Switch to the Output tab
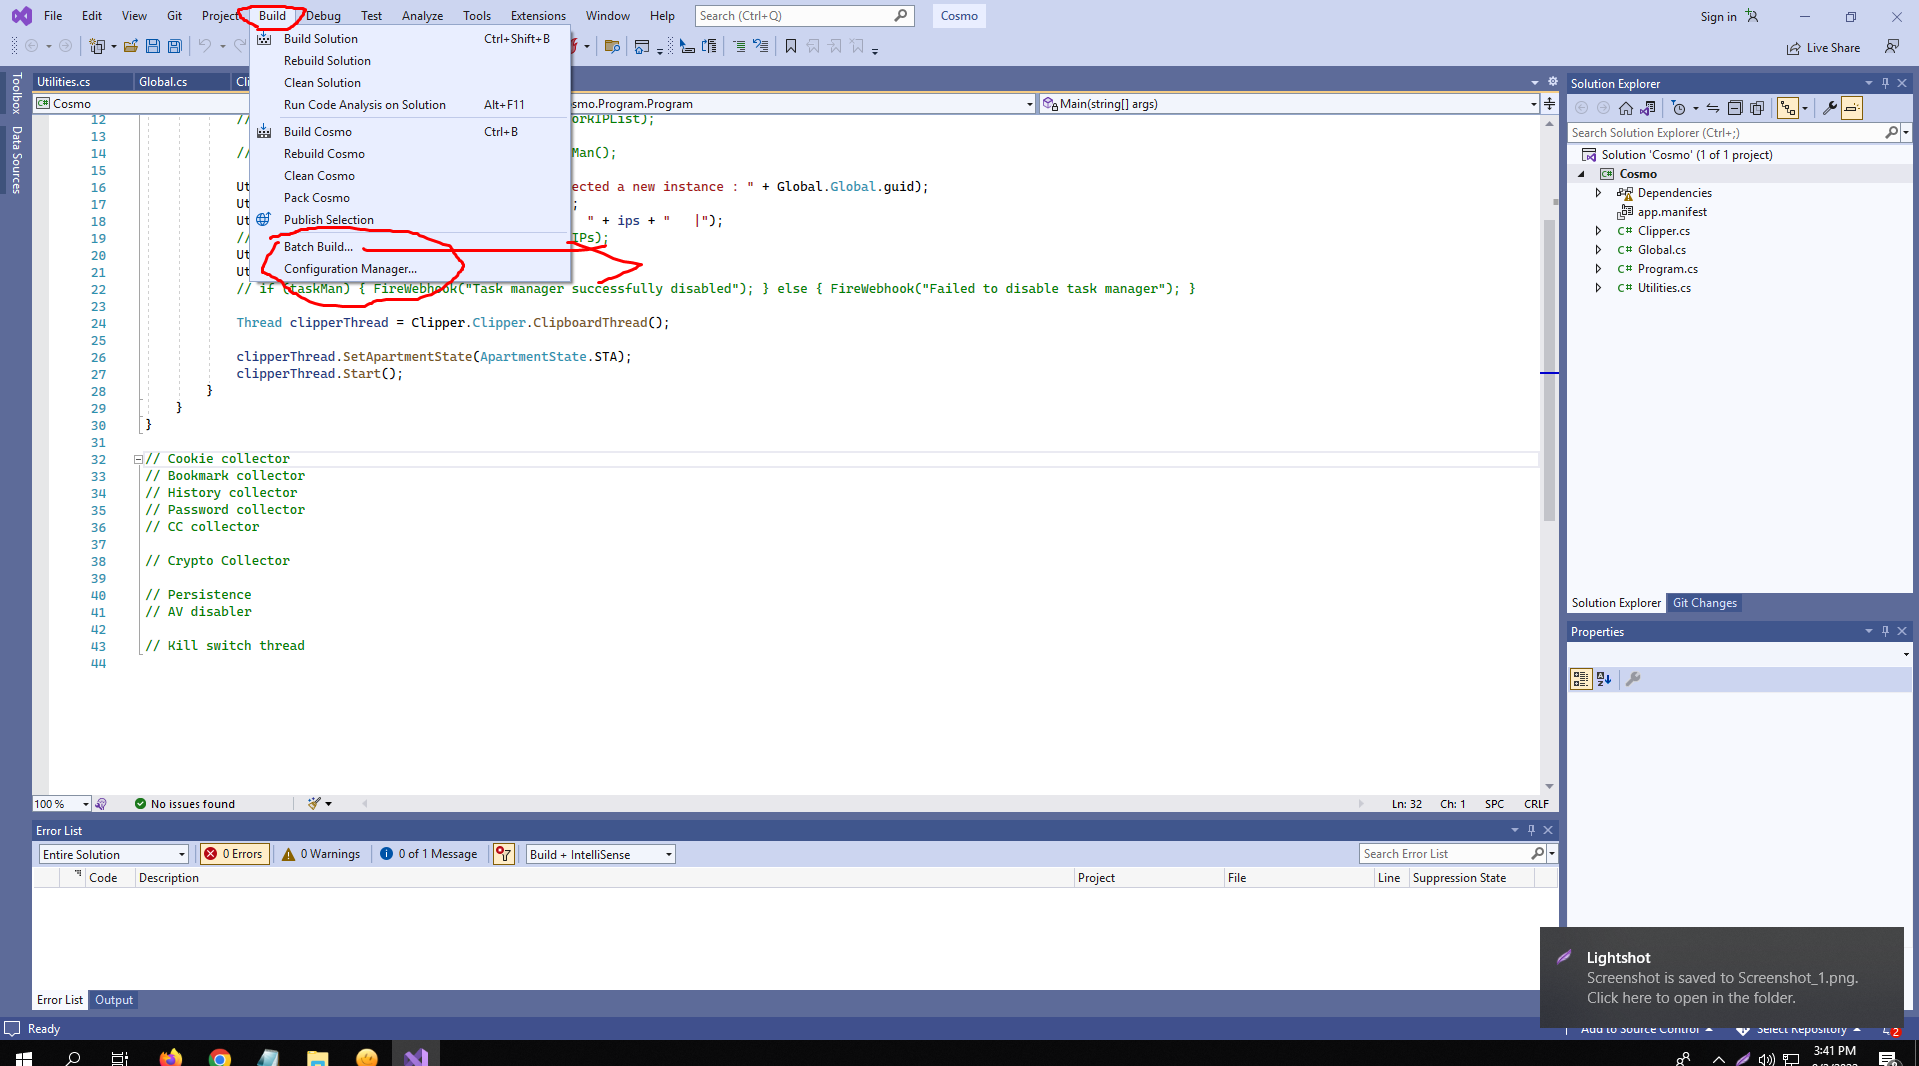 114,1000
